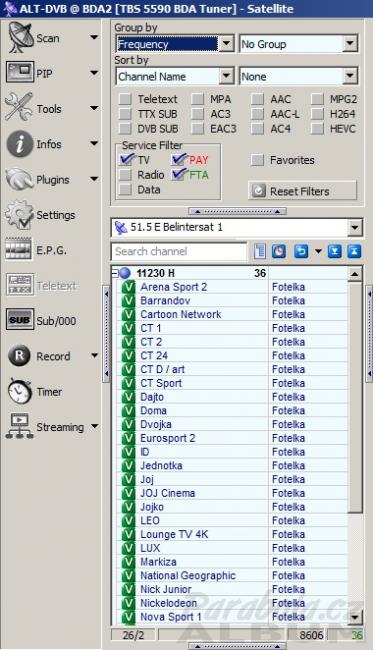373x650 pixels.
Task: Click the Sub/000 subtitle icon
Action: [20, 320]
